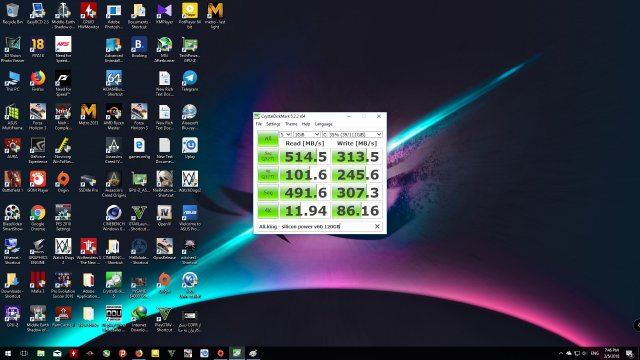Screen dimensions: 640x360
Task: Open the Language menu in CrystalDiskMark
Action: (x=324, y=124)
